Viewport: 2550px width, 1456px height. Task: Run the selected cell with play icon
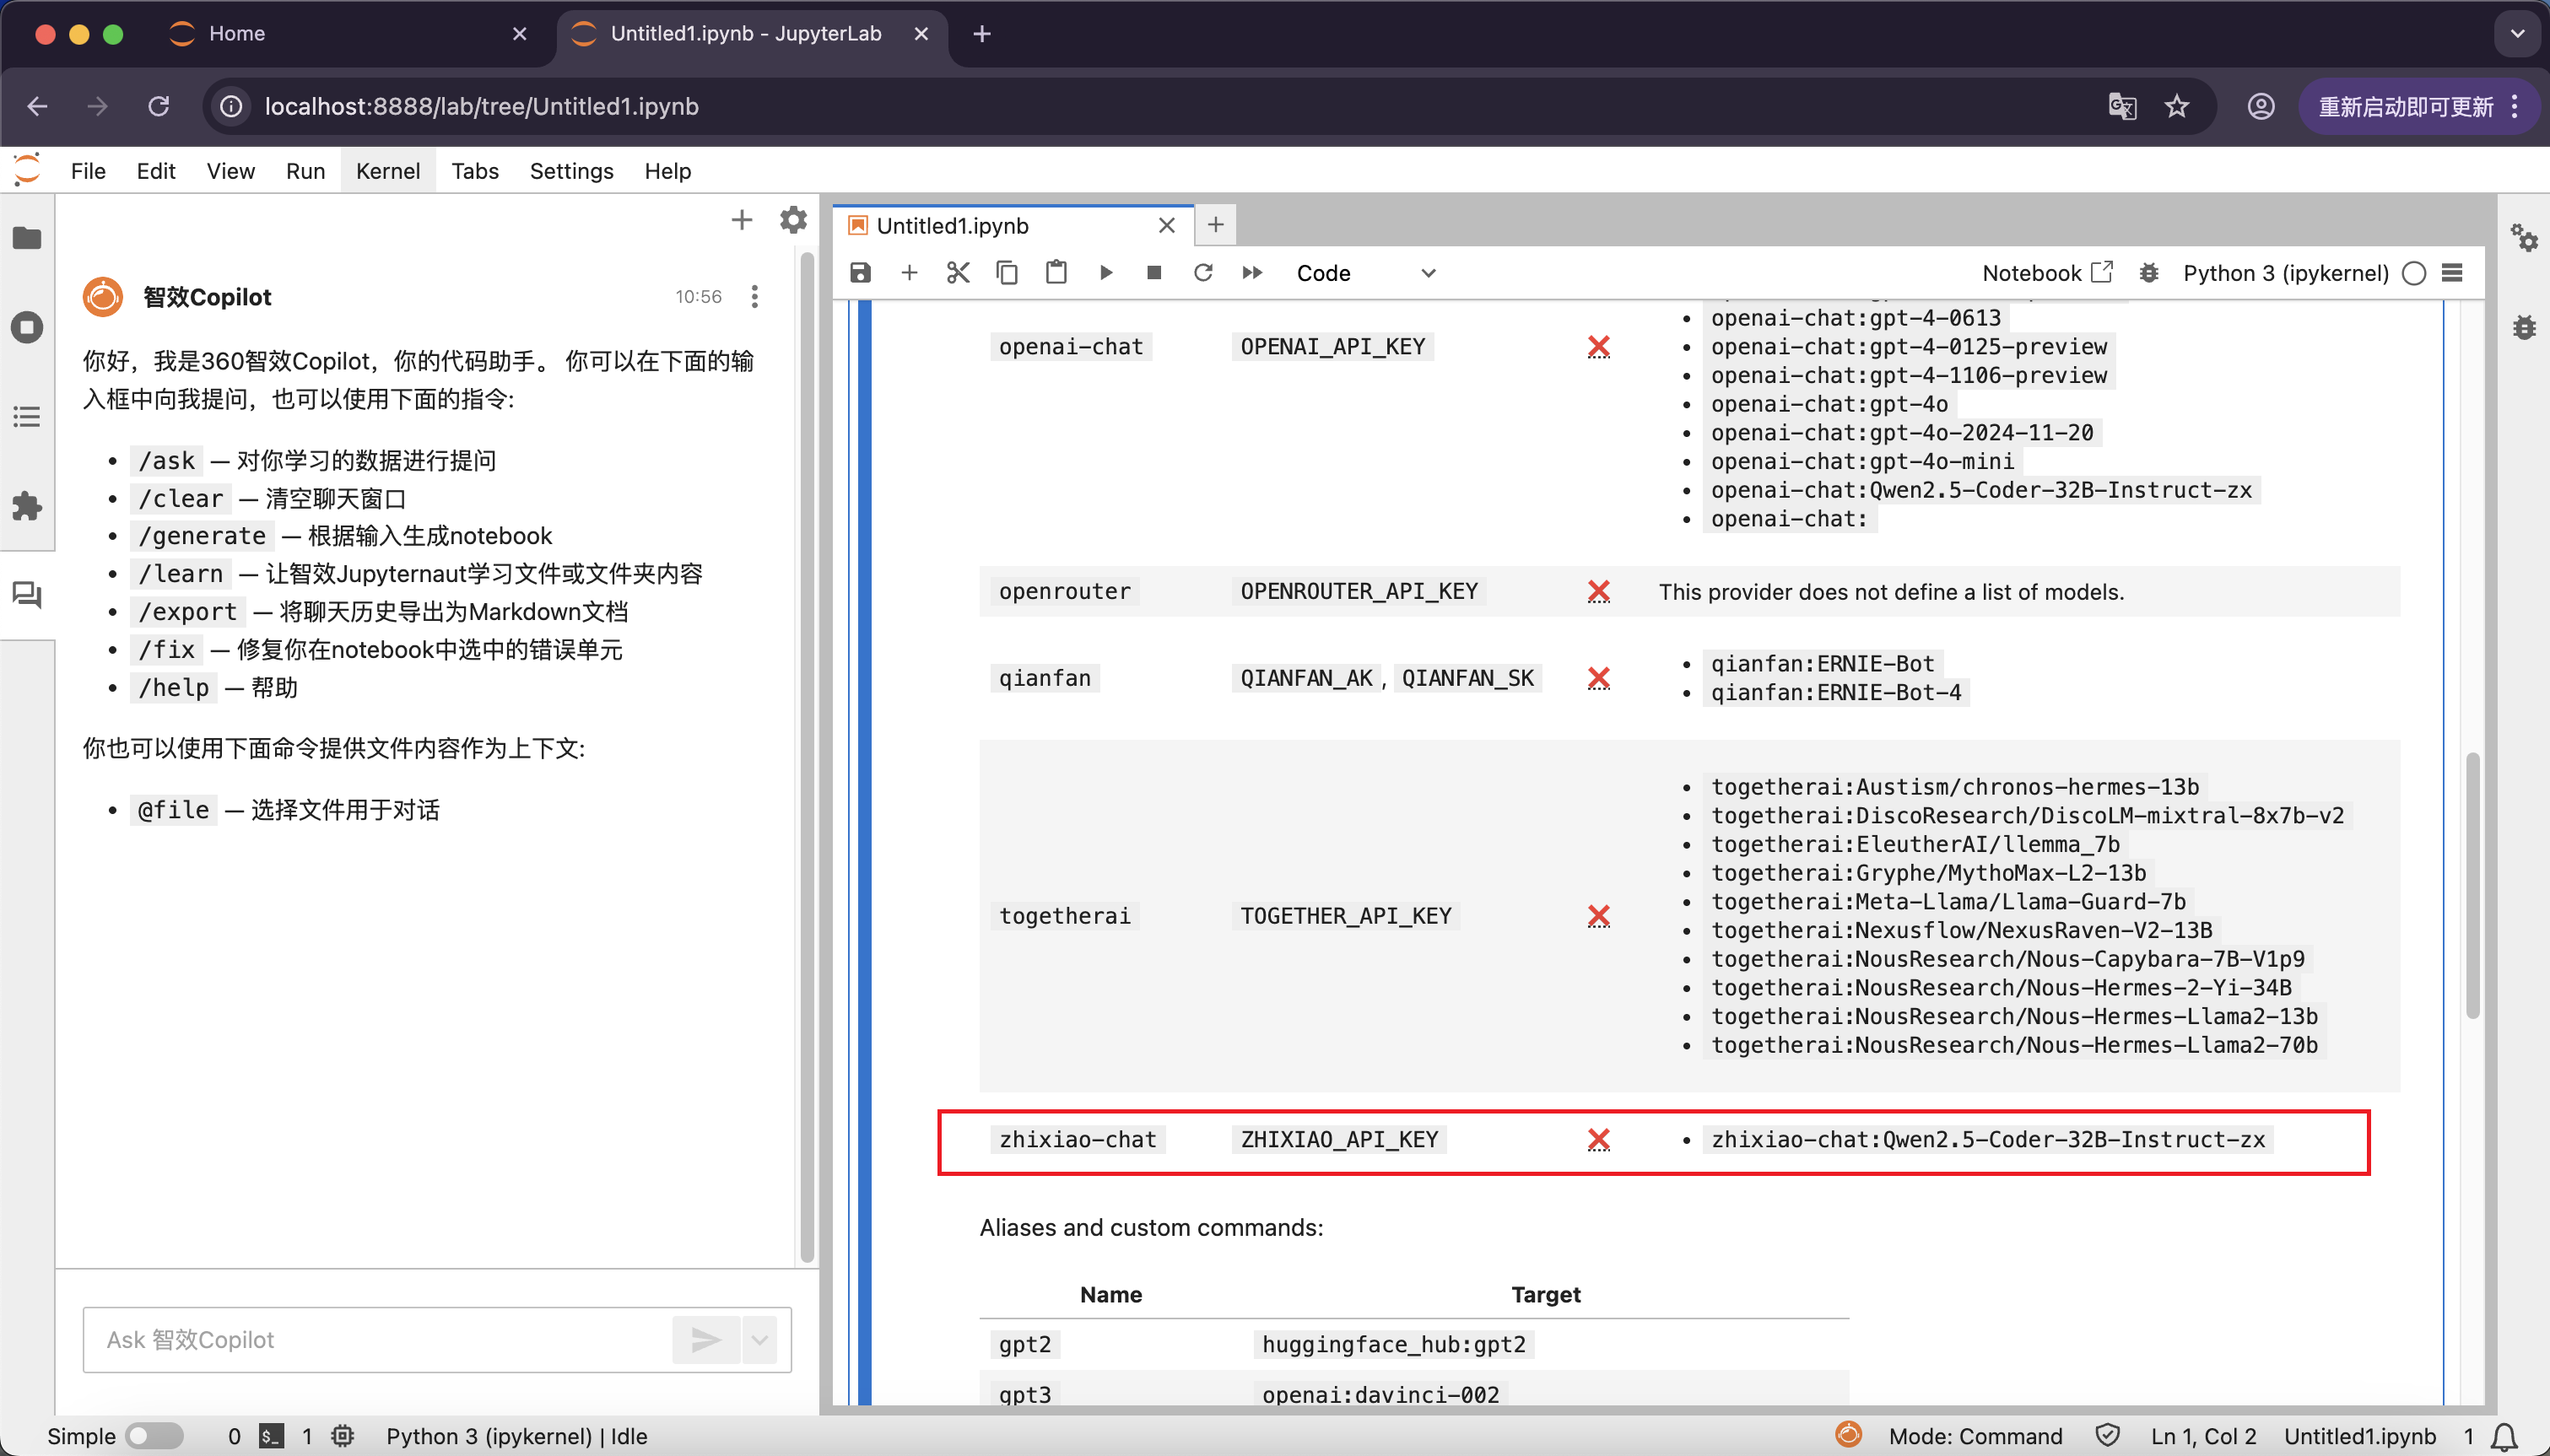pyautogui.click(x=1105, y=273)
